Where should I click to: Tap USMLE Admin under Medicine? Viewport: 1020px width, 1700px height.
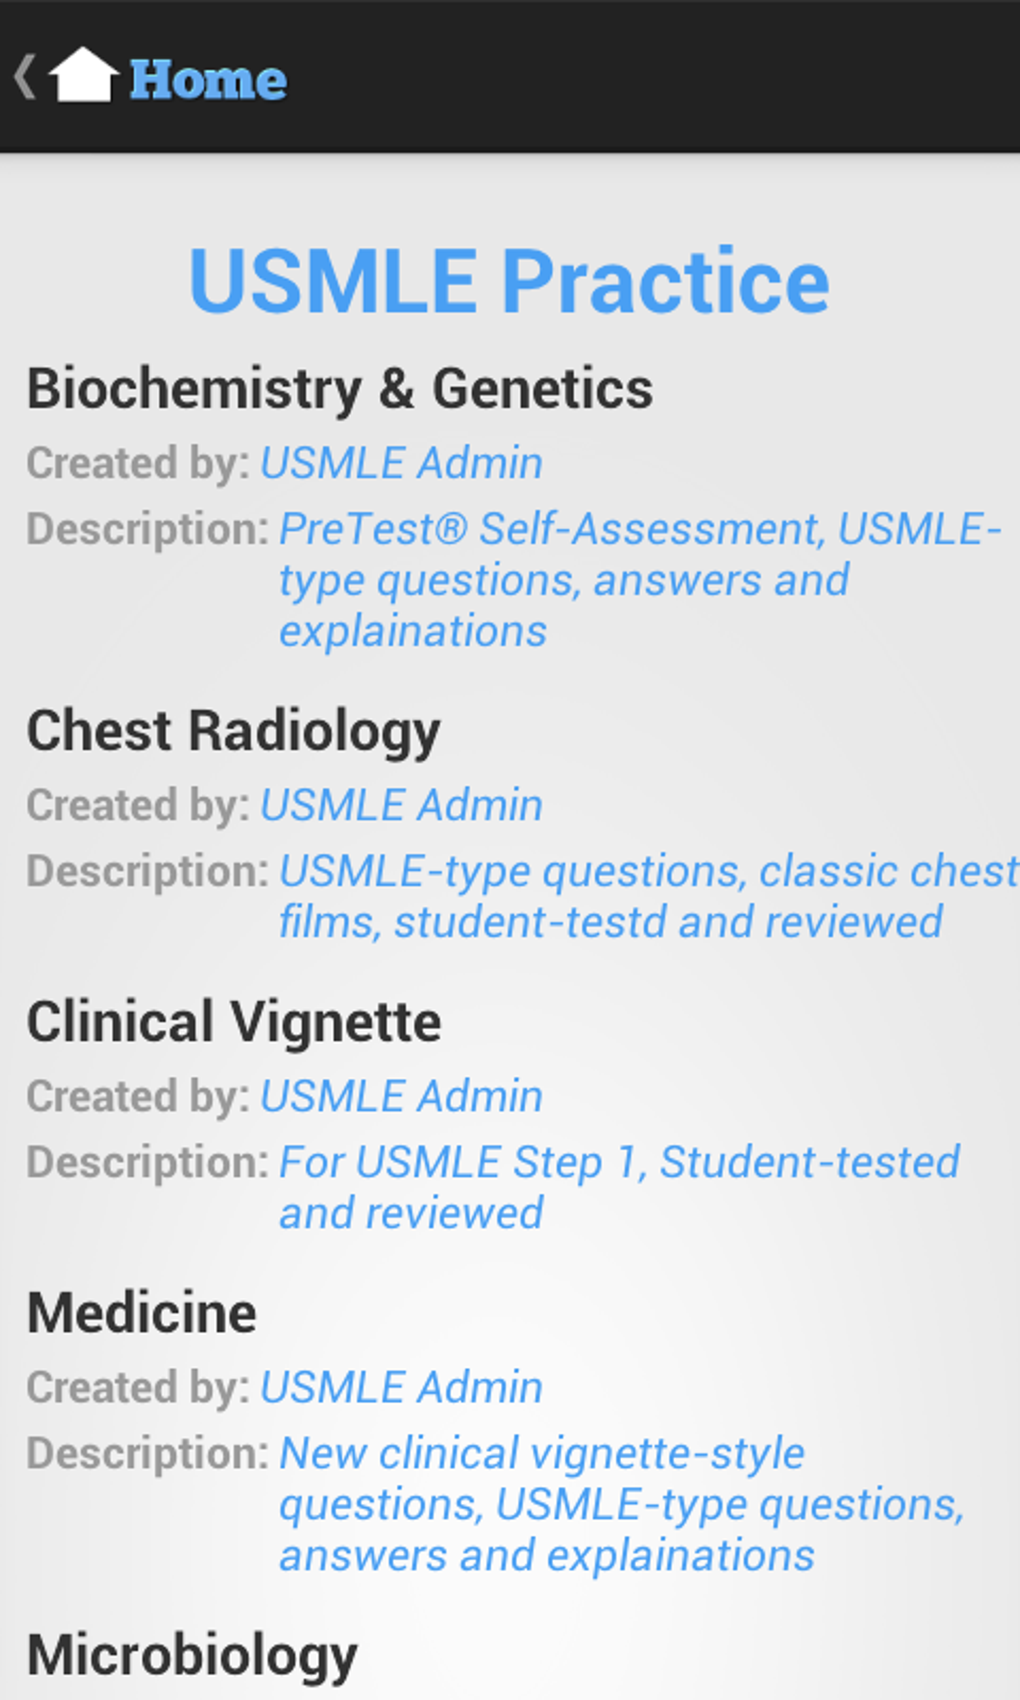[x=401, y=1387]
